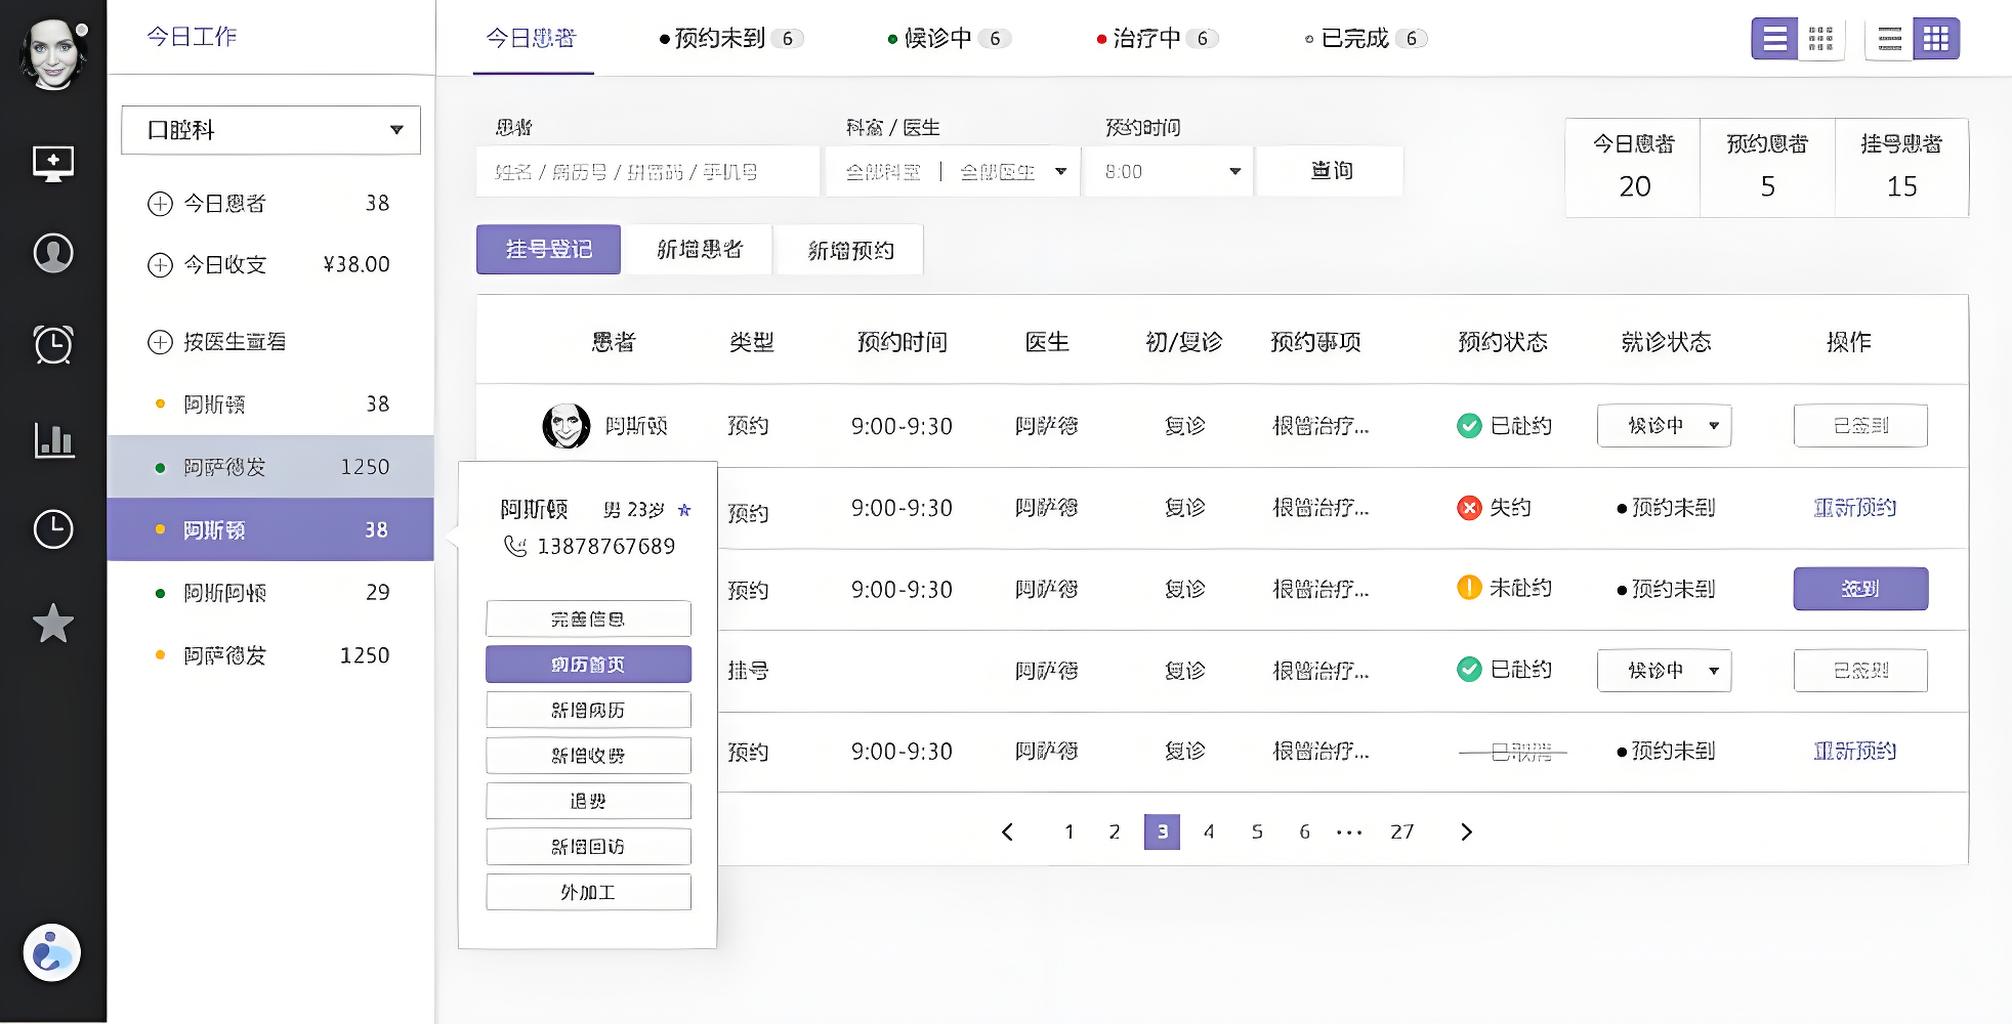Click the patient name search input field
This screenshot has width=2012, height=1024.
coord(646,170)
